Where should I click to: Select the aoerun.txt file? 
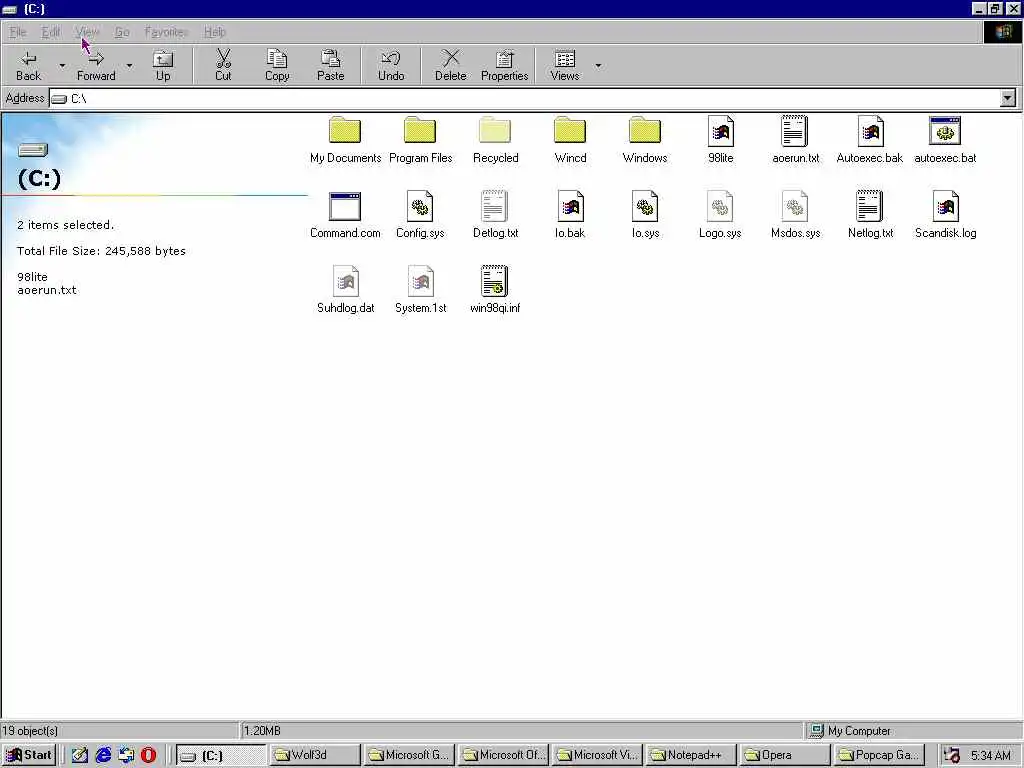tap(795, 140)
